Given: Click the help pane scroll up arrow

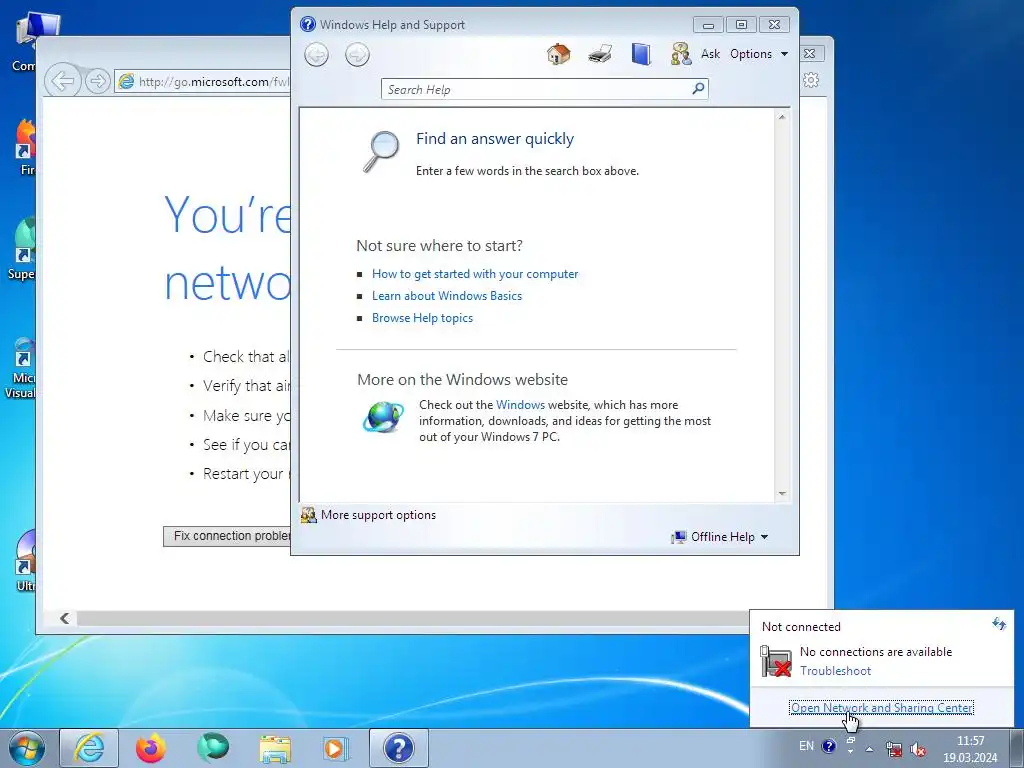Looking at the screenshot, I should pyautogui.click(x=782, y=118).
